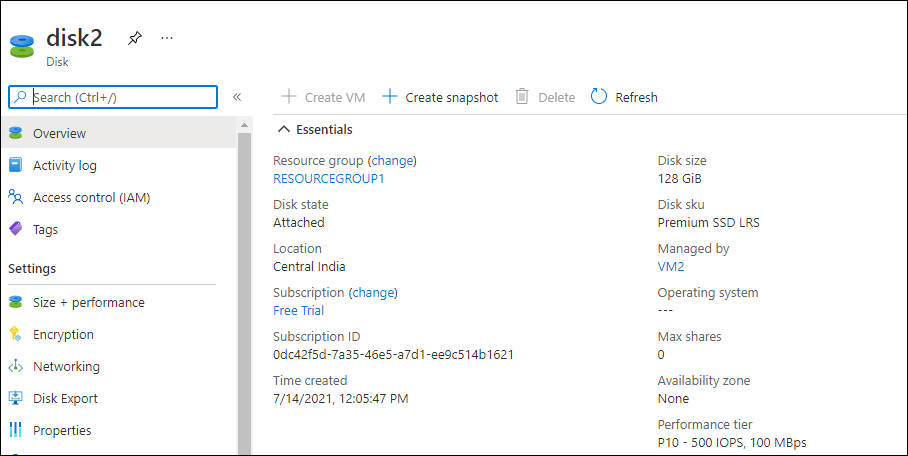The height and width of the screenshot is (456, 908).
Task: Click the search magnifier icon
Action: click(20, 97)
